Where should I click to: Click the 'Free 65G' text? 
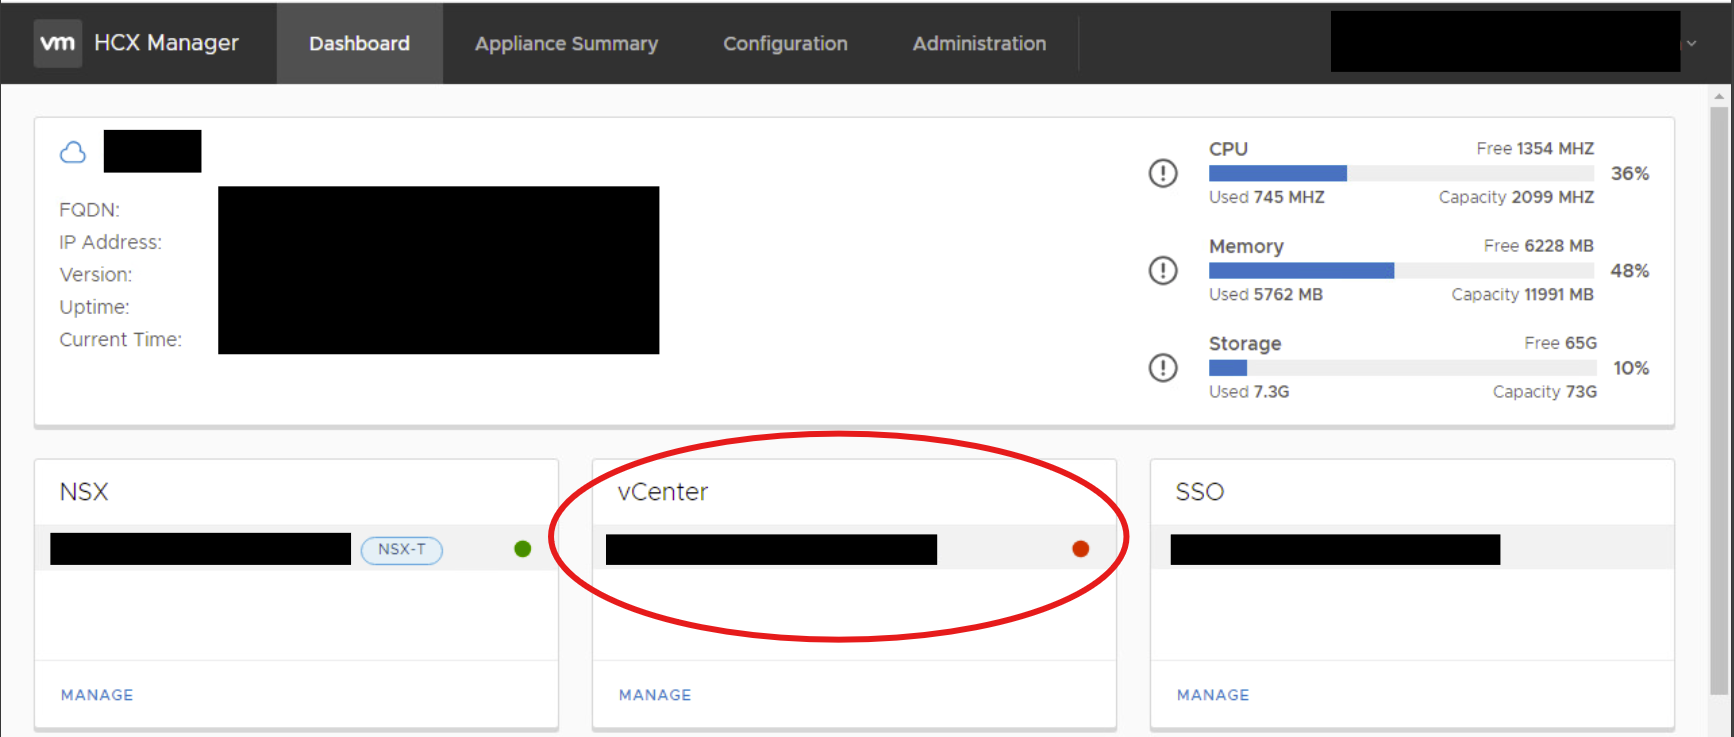click(x=1561, y=343)
